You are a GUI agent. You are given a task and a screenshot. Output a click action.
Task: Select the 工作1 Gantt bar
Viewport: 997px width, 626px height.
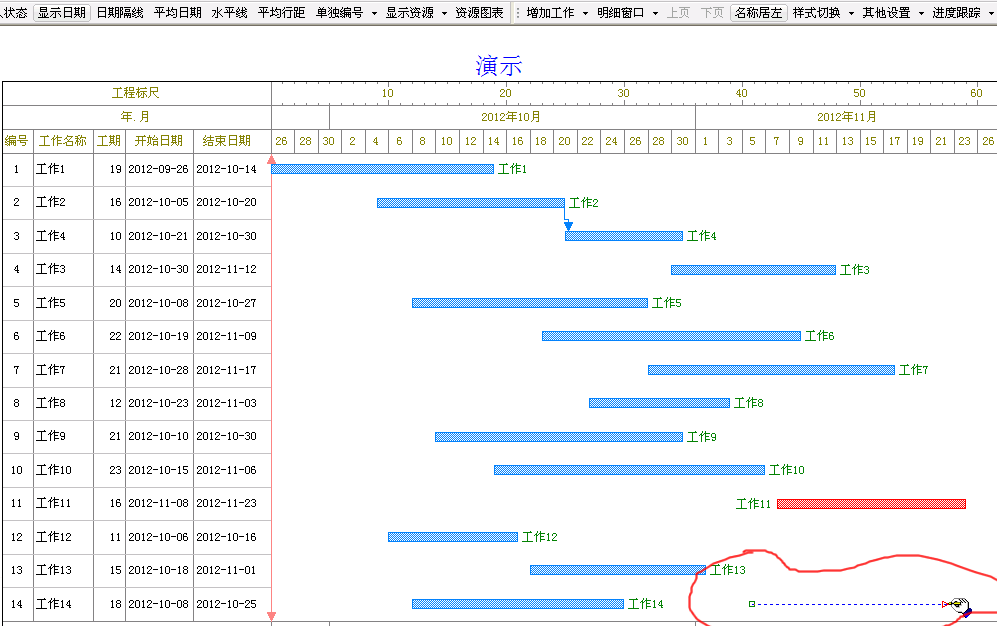[382, 169]
